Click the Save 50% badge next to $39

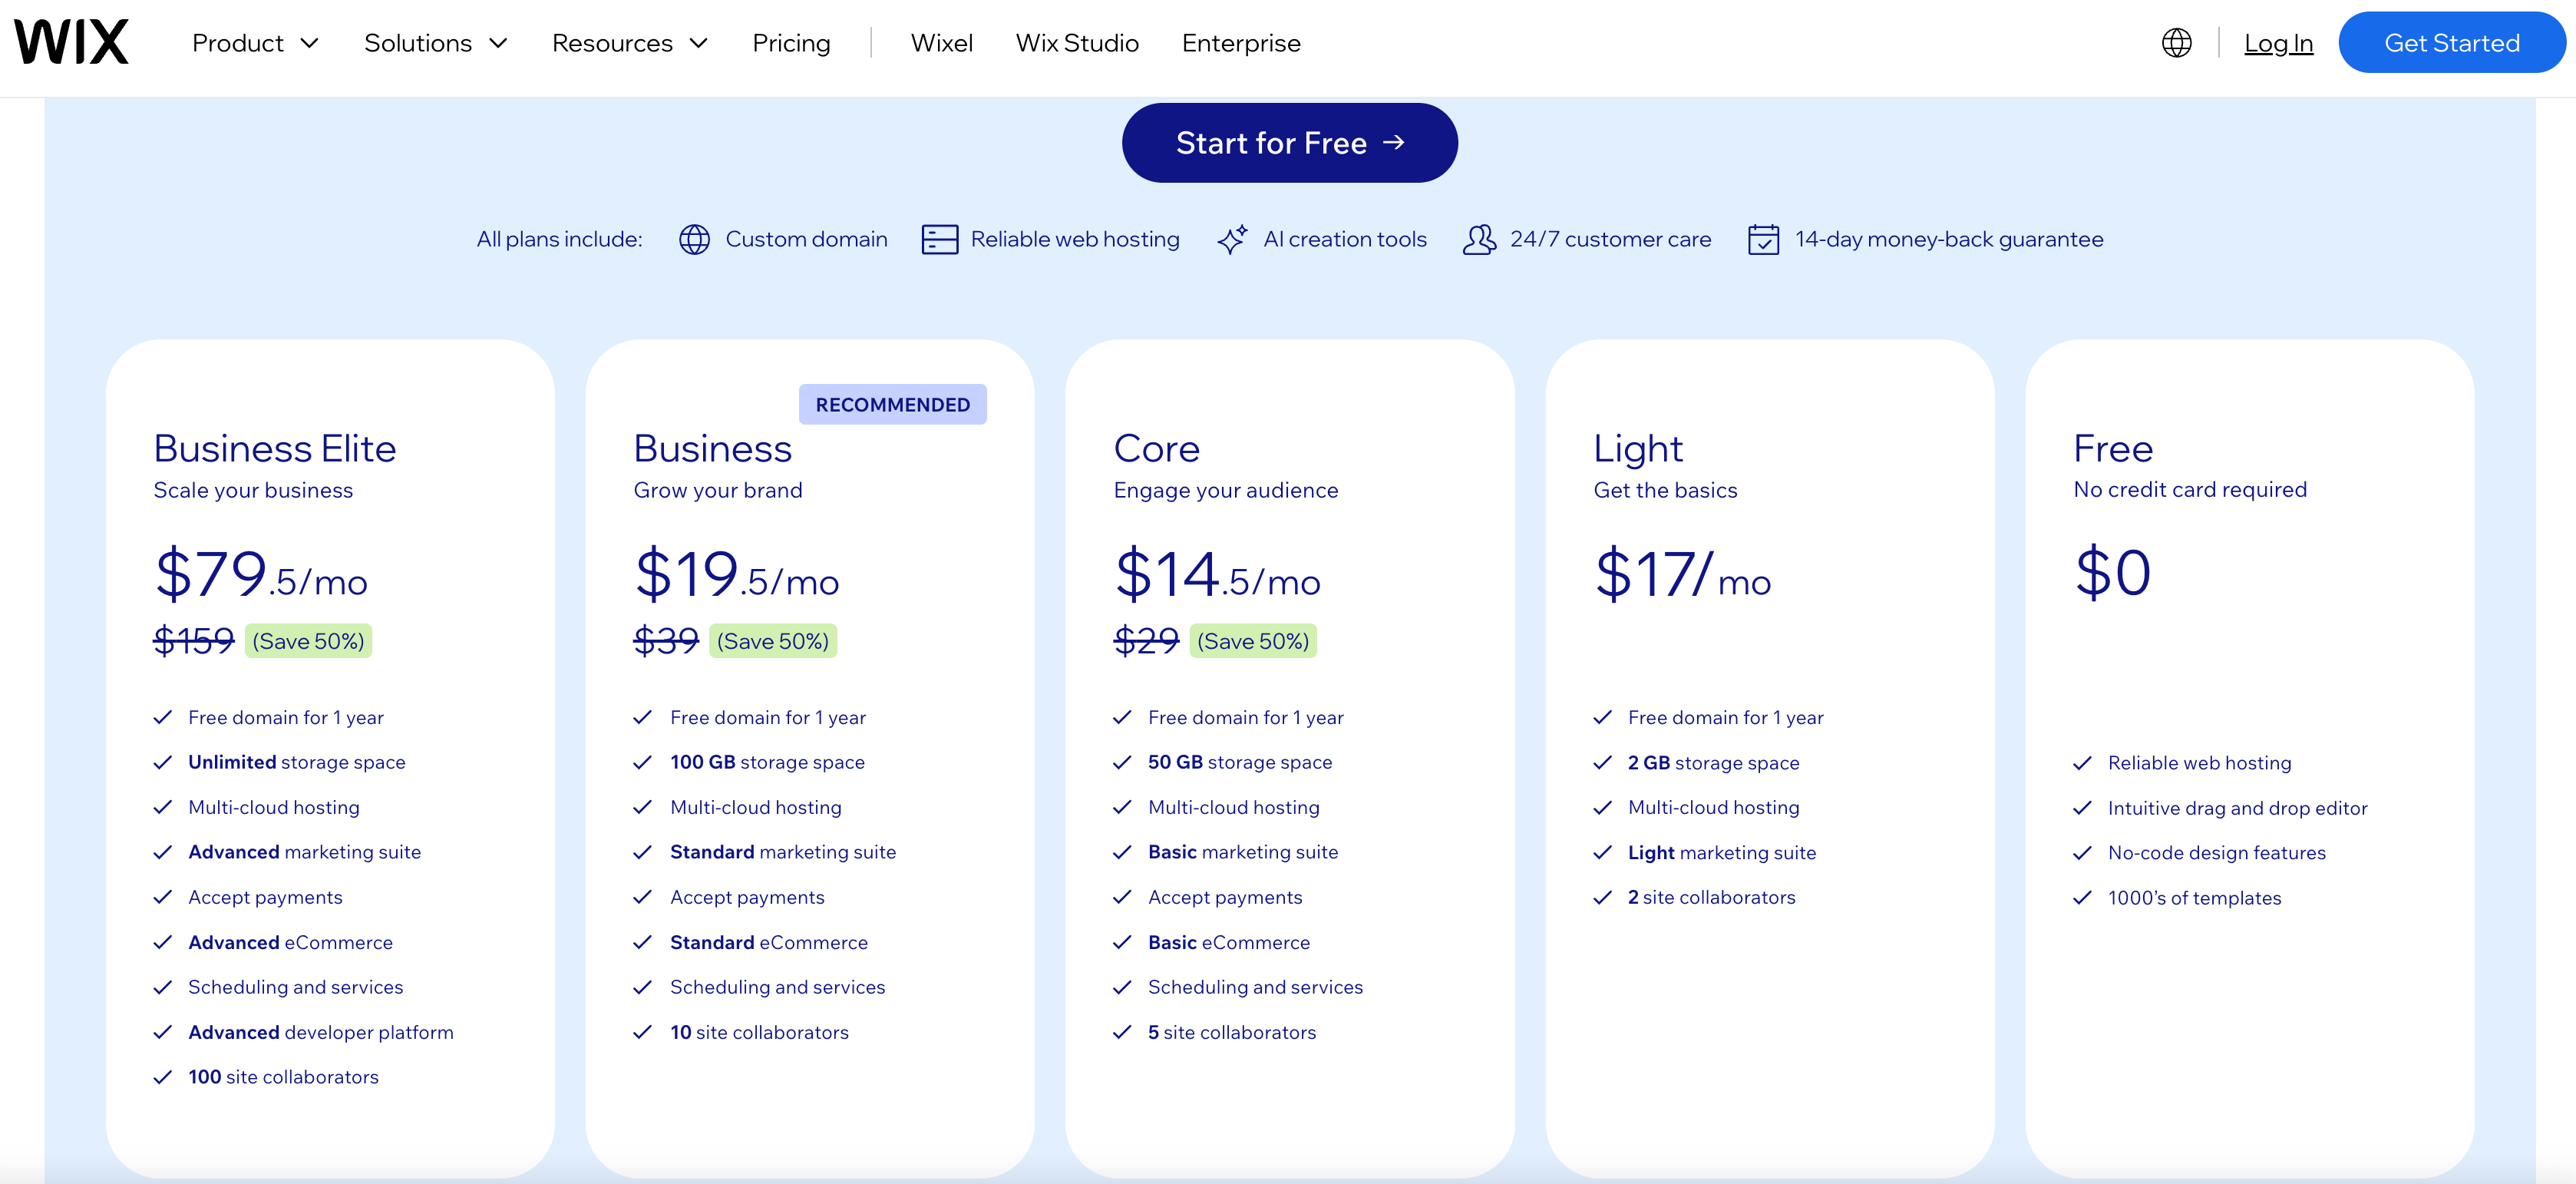773,642
